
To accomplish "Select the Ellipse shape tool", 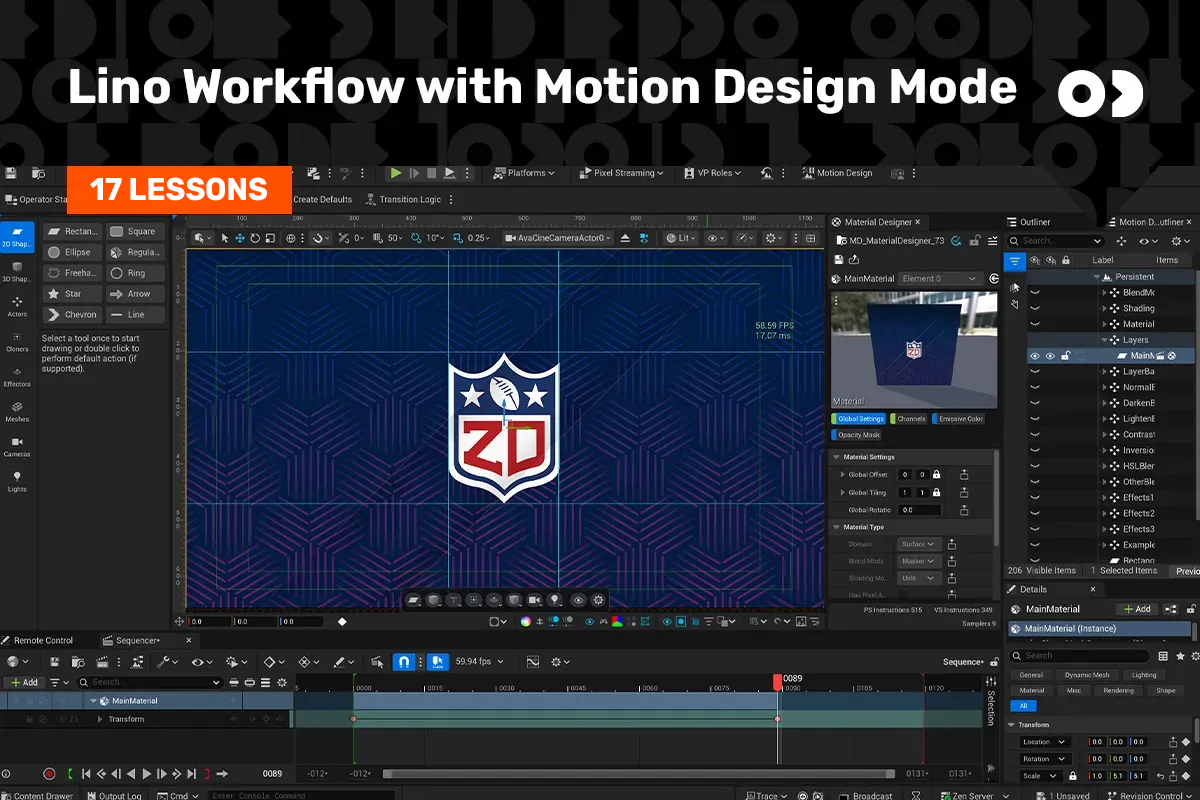I will click(x=71, y=252).
